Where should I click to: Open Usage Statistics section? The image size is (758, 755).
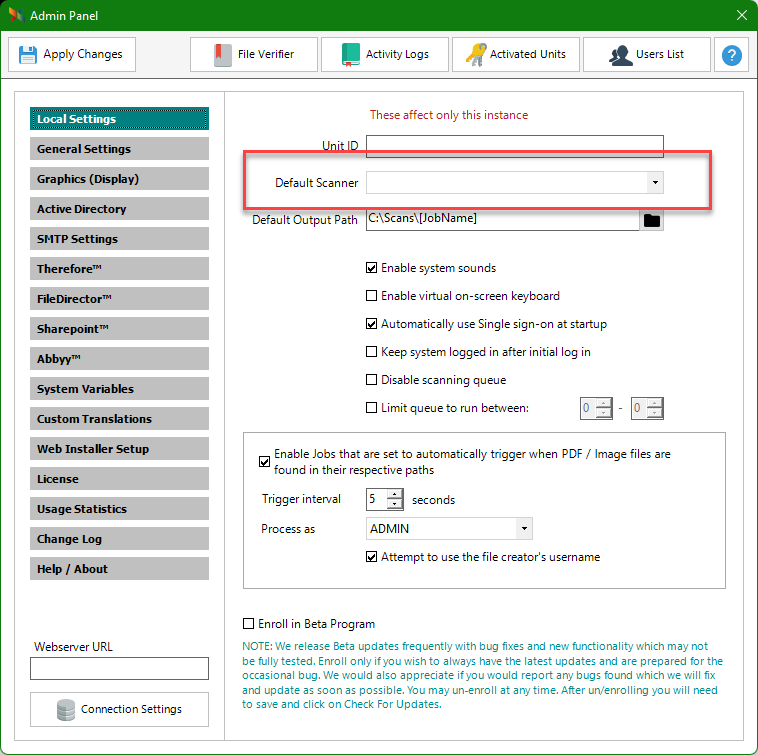tap(119, 508)
